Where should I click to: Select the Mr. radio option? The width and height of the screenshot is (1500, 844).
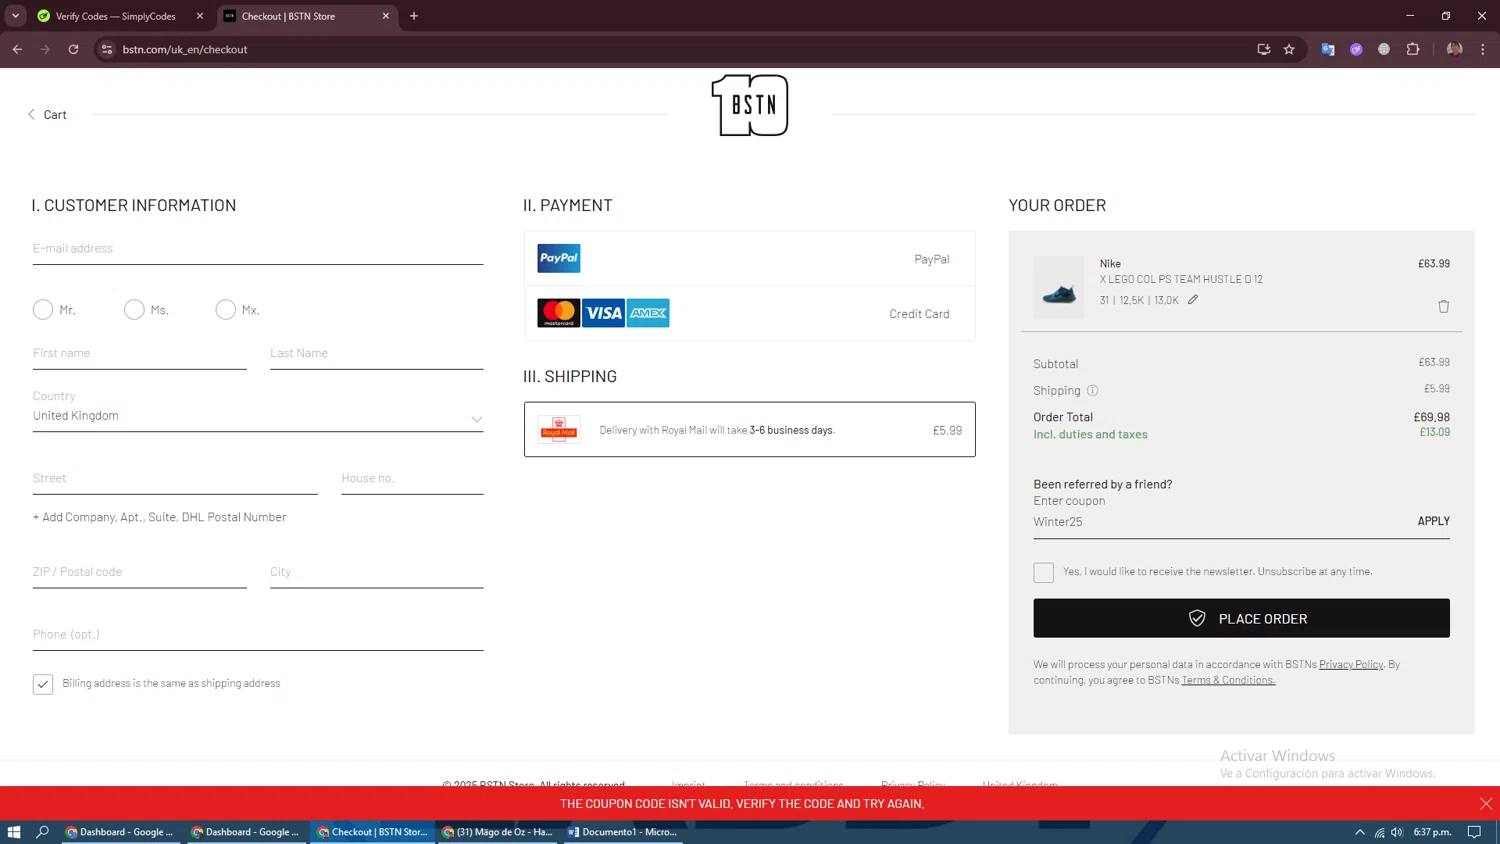click(43, 310)
